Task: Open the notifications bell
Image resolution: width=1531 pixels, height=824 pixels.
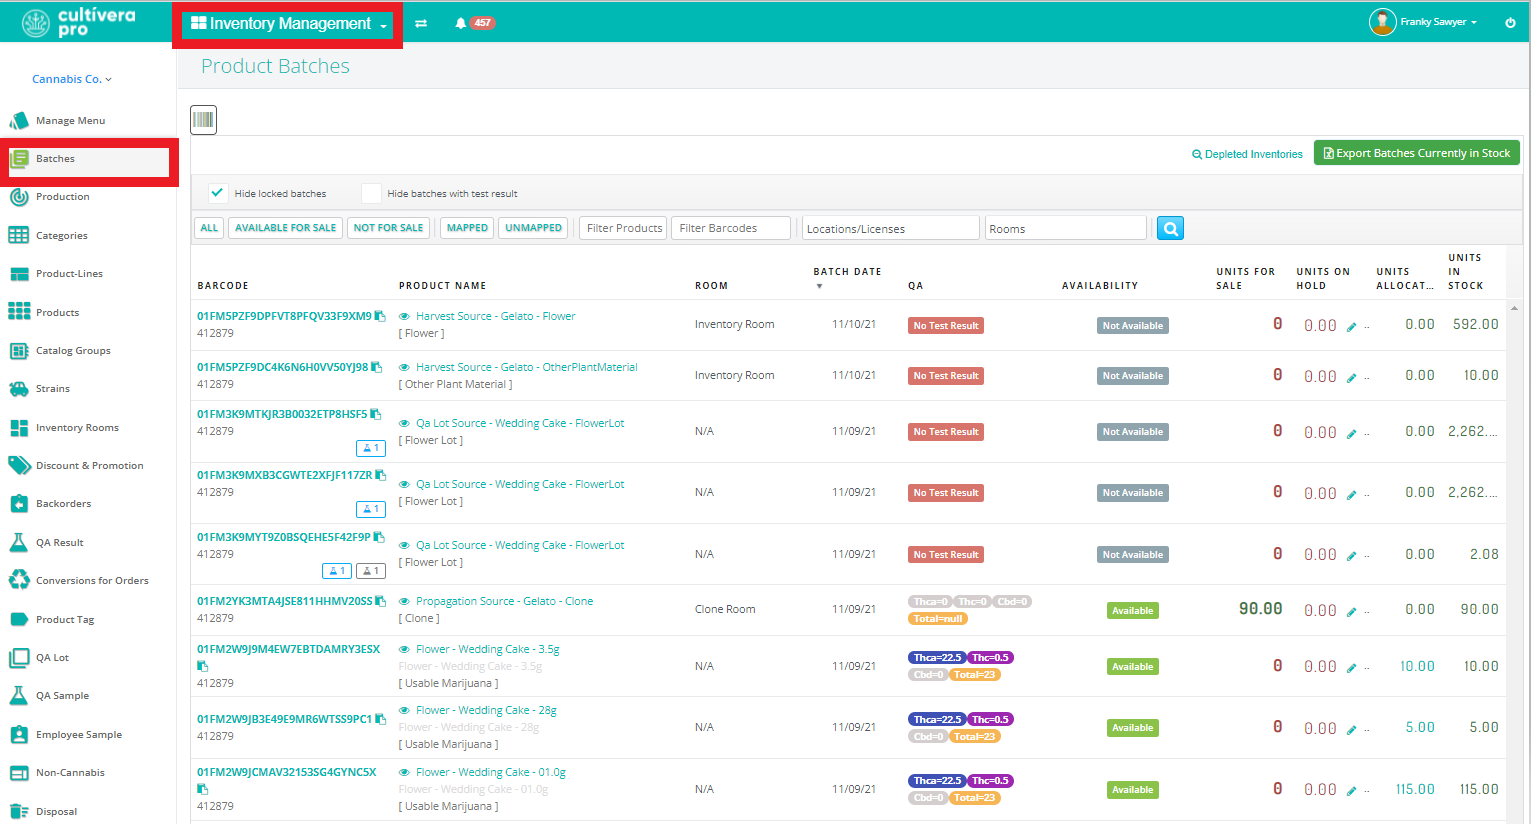Action: [461, 23]
